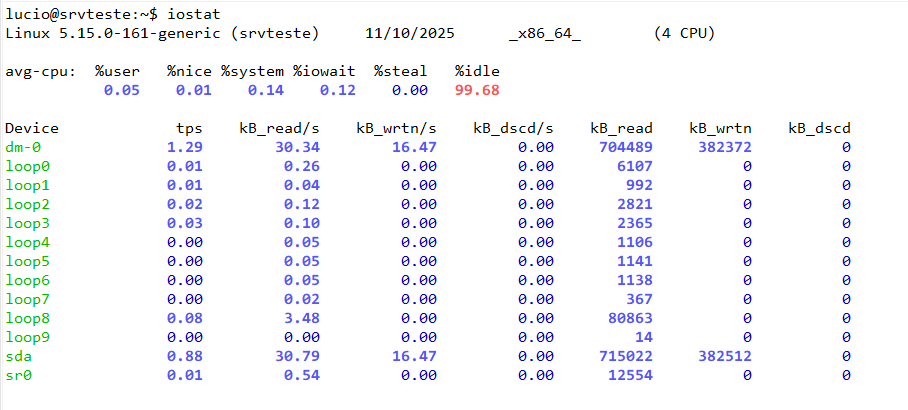908x410 pixels.
Task: Click dm-0 tps value 1.29
Action: tap(185, 148)
